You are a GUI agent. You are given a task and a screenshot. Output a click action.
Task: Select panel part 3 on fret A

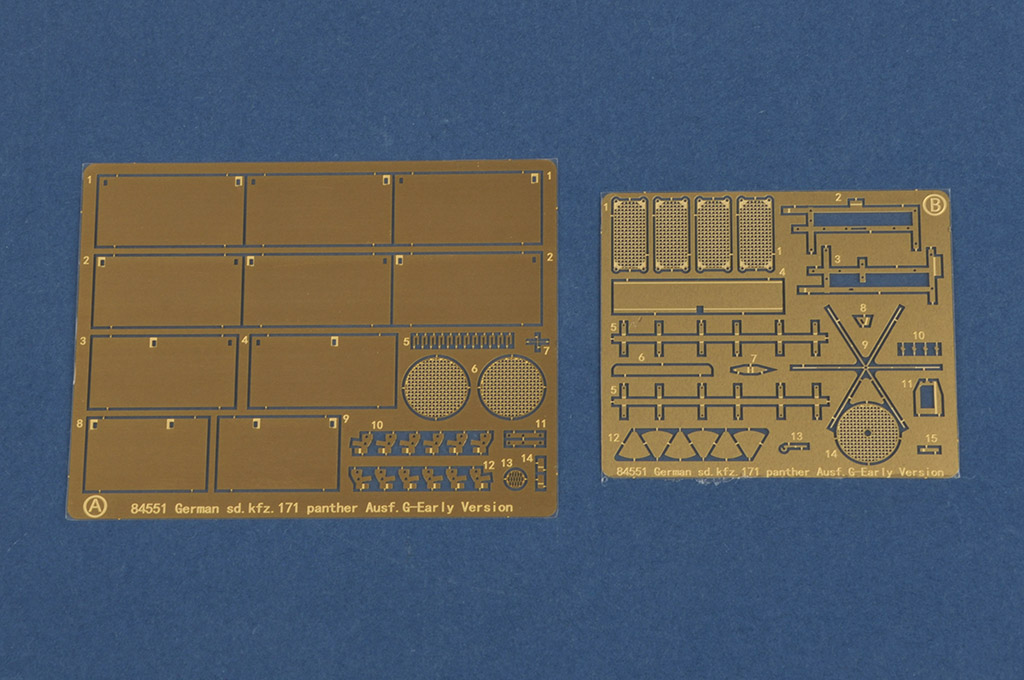click(165, 371)
